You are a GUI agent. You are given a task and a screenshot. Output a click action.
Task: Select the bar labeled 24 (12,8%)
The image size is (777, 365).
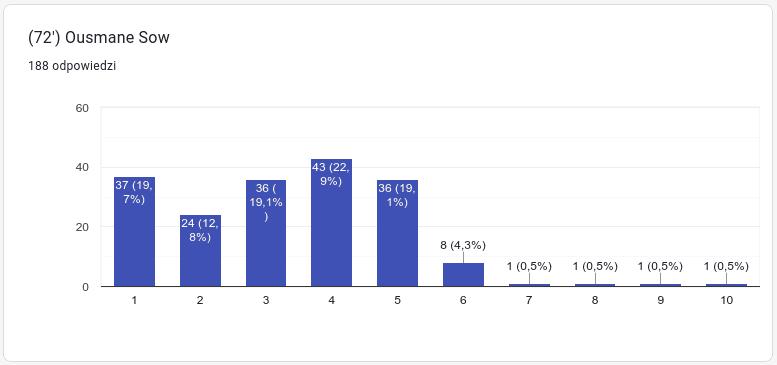(x=200, y=251)
